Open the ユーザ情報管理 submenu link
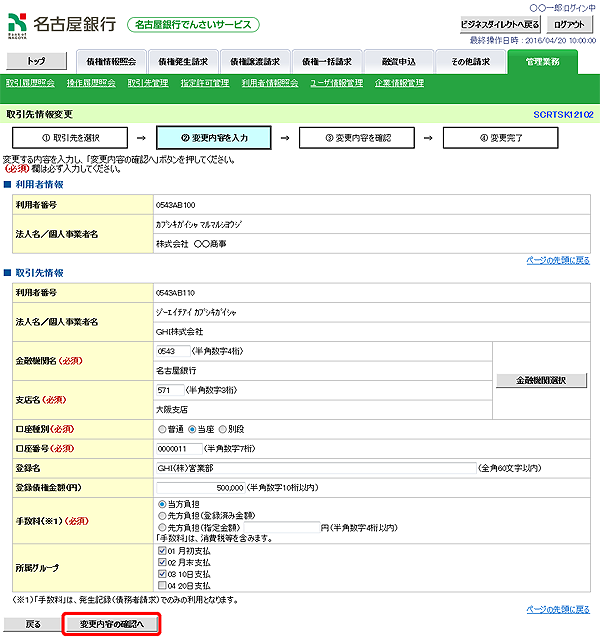 point(337,83)
